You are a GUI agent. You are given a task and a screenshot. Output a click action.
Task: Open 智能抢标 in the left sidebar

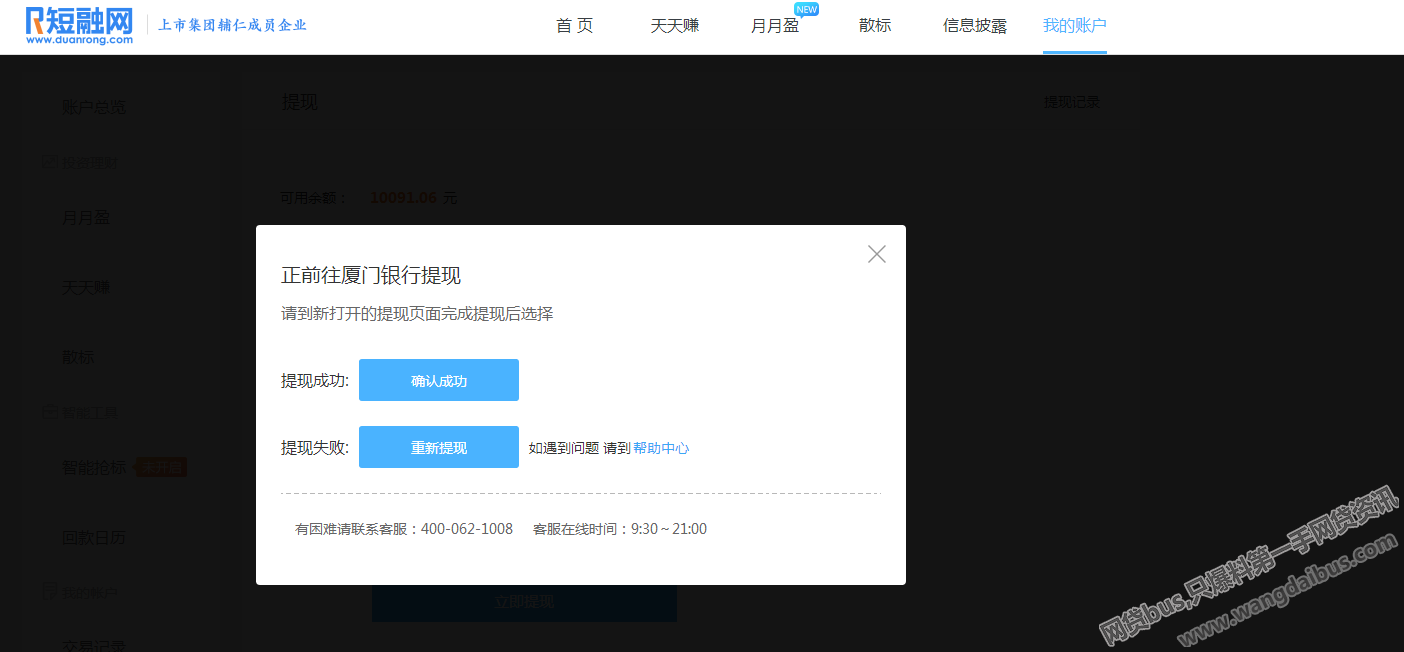click(x=94, y=467)
